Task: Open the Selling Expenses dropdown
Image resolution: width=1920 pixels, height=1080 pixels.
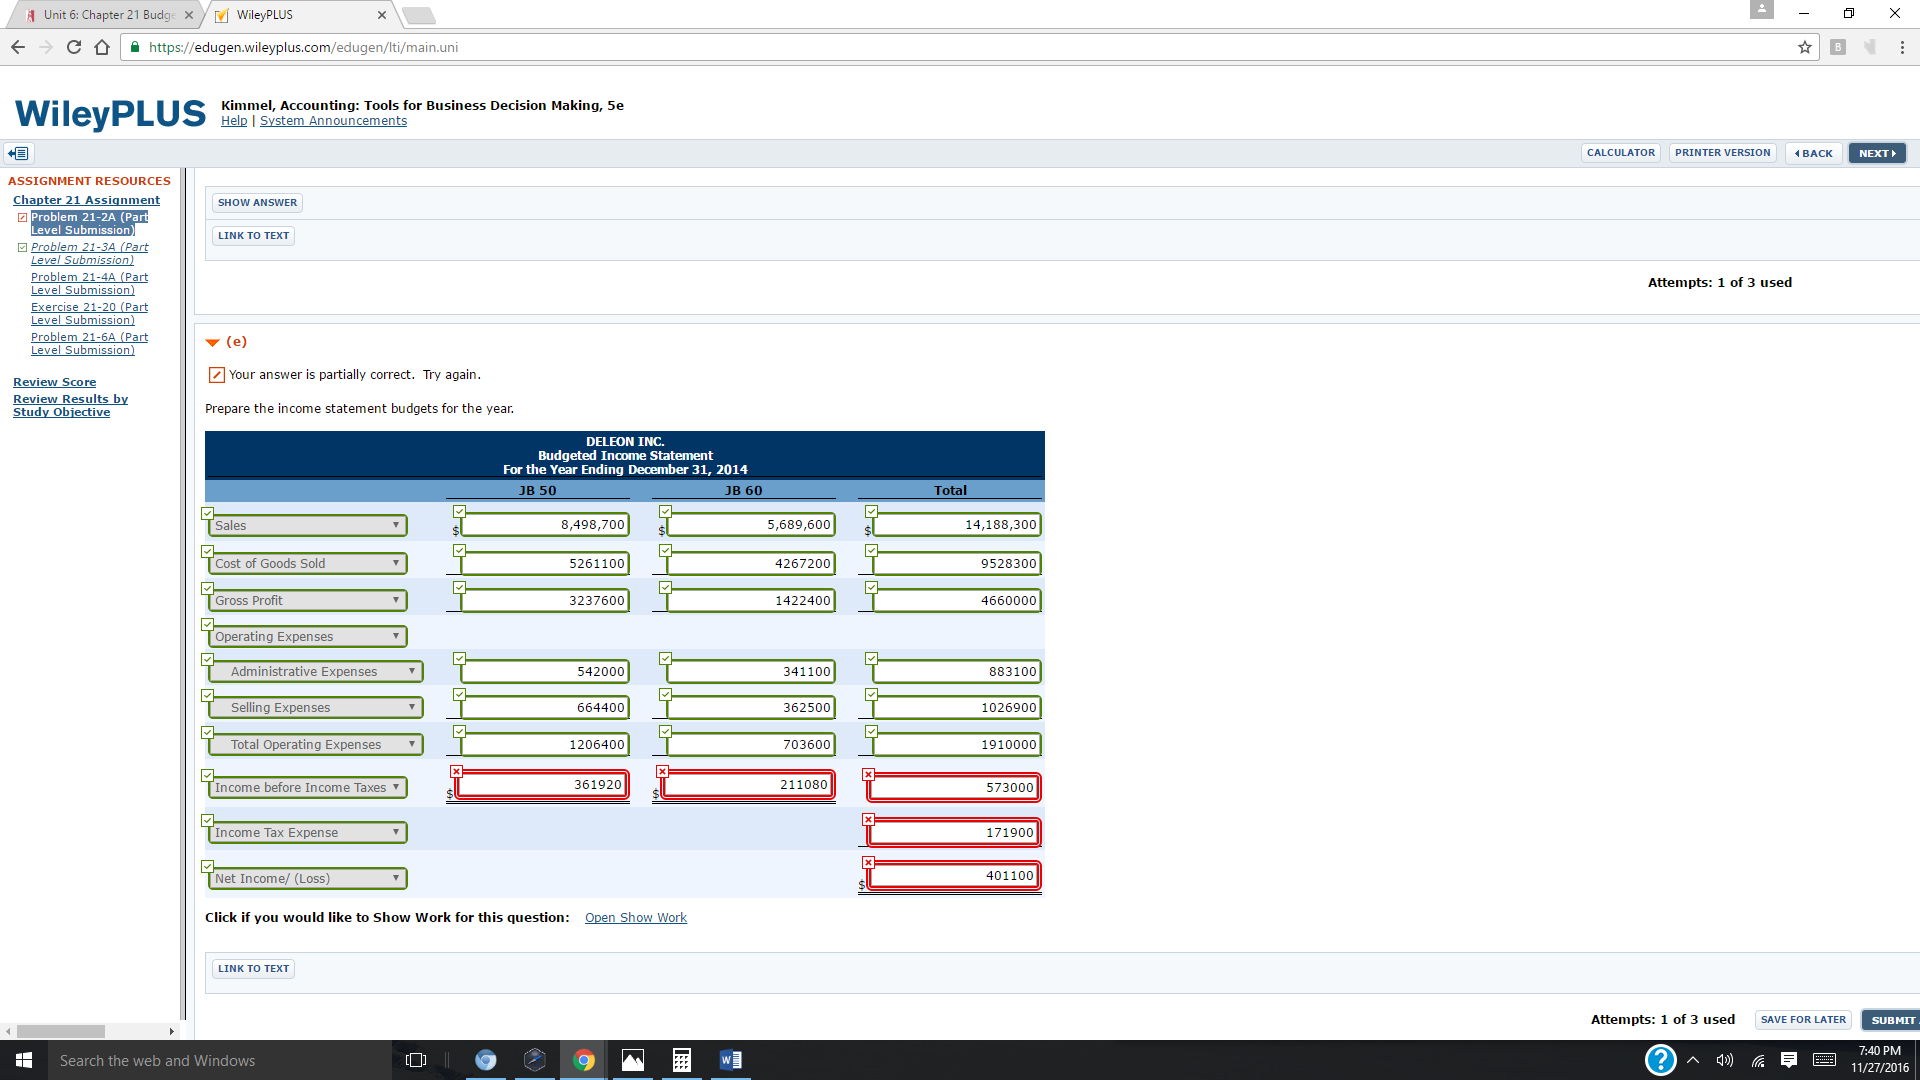Action: pos(315,707)
